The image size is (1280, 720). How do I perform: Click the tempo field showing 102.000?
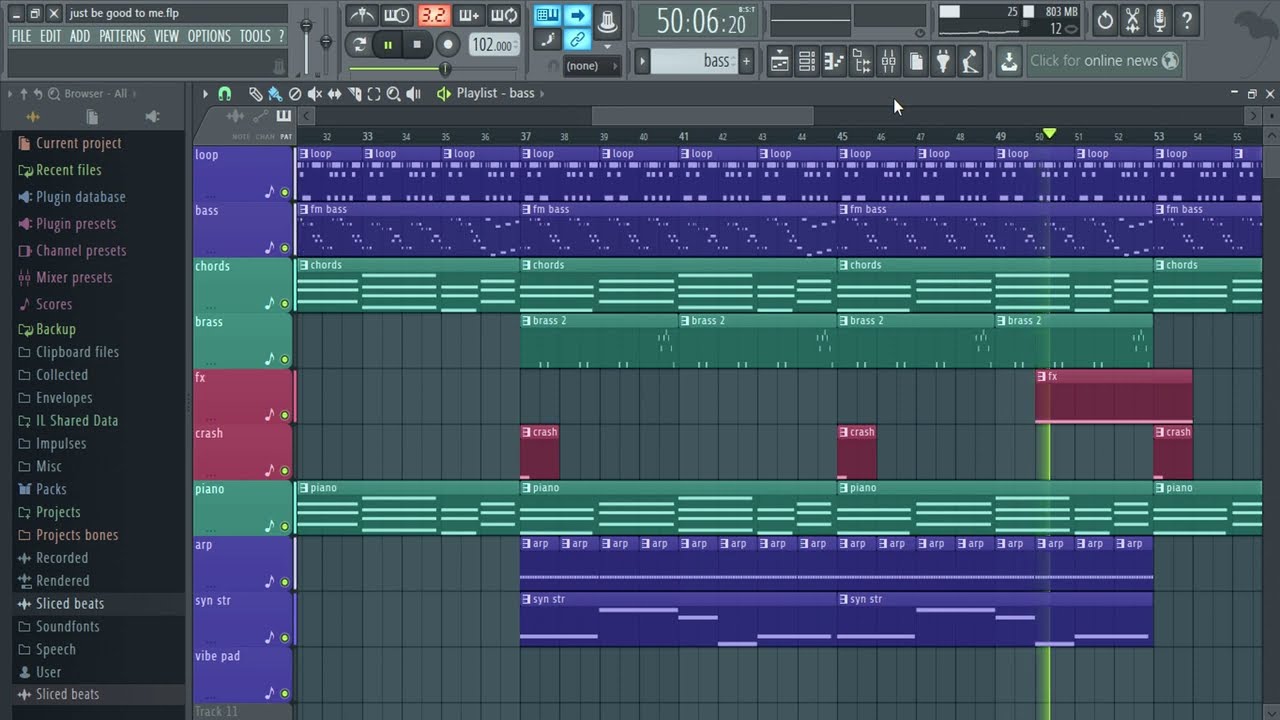click(493, 45)
